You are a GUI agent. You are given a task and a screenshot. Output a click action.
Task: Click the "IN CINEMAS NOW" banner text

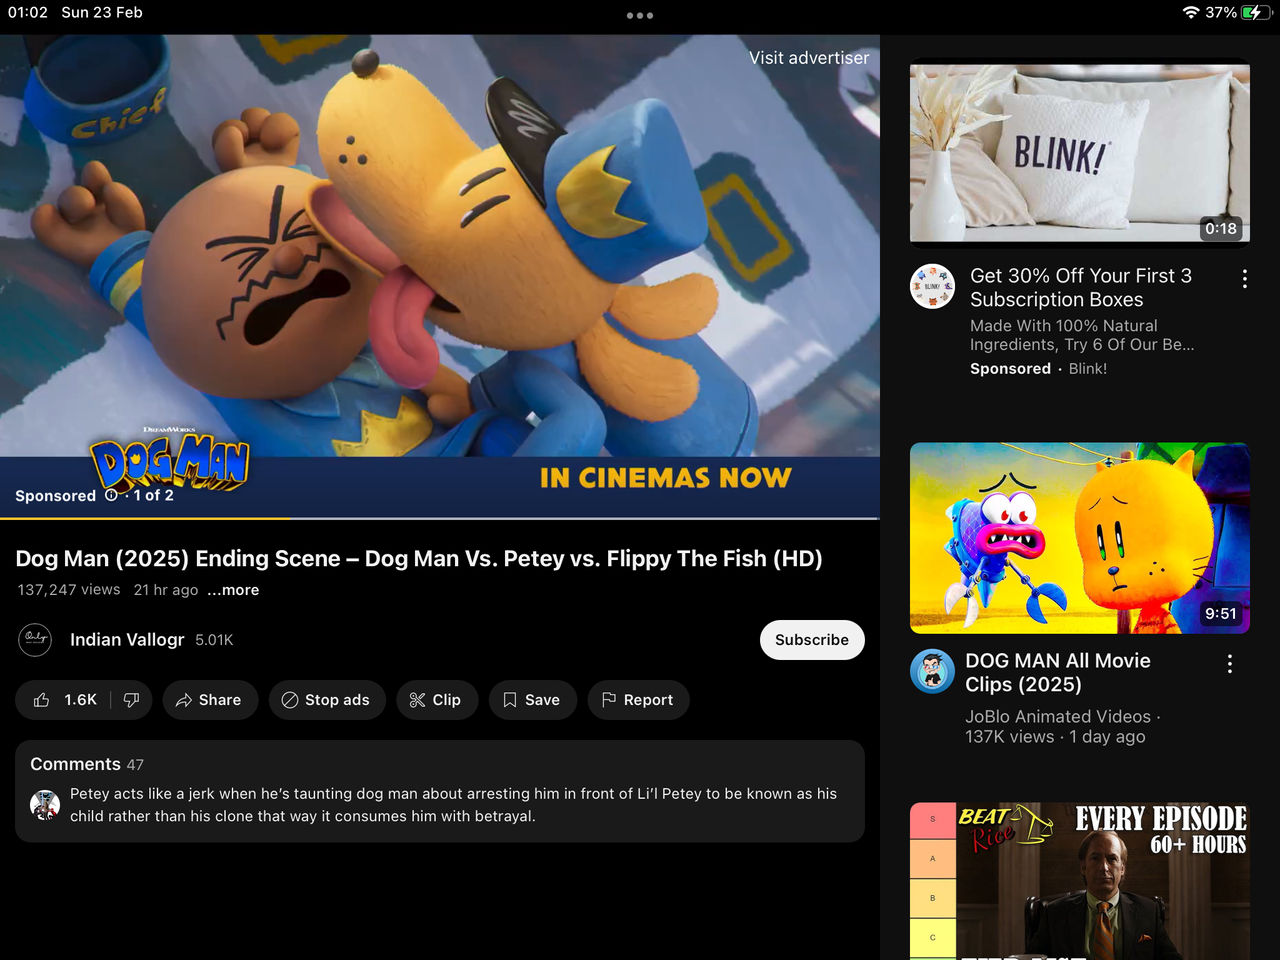coord(666,478)
